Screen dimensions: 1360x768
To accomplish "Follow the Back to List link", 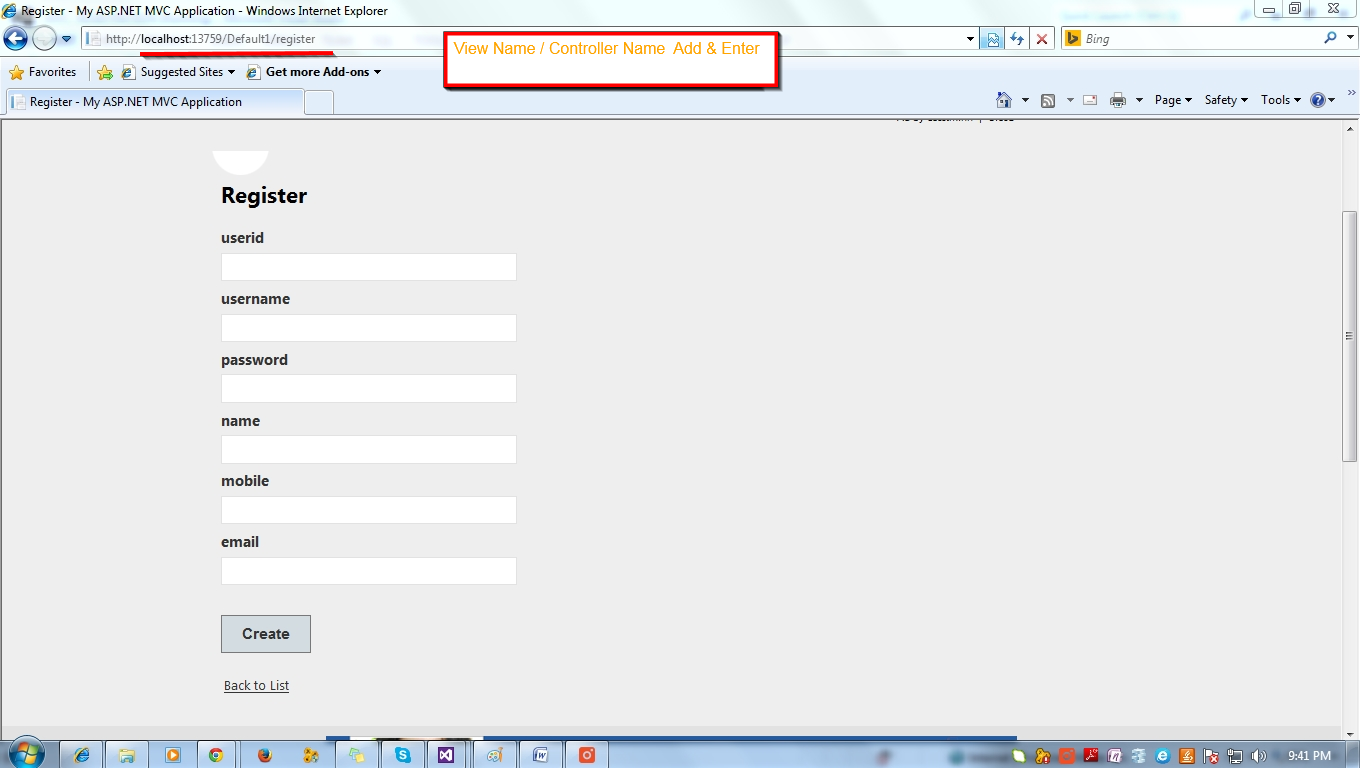I will point(256,685).
